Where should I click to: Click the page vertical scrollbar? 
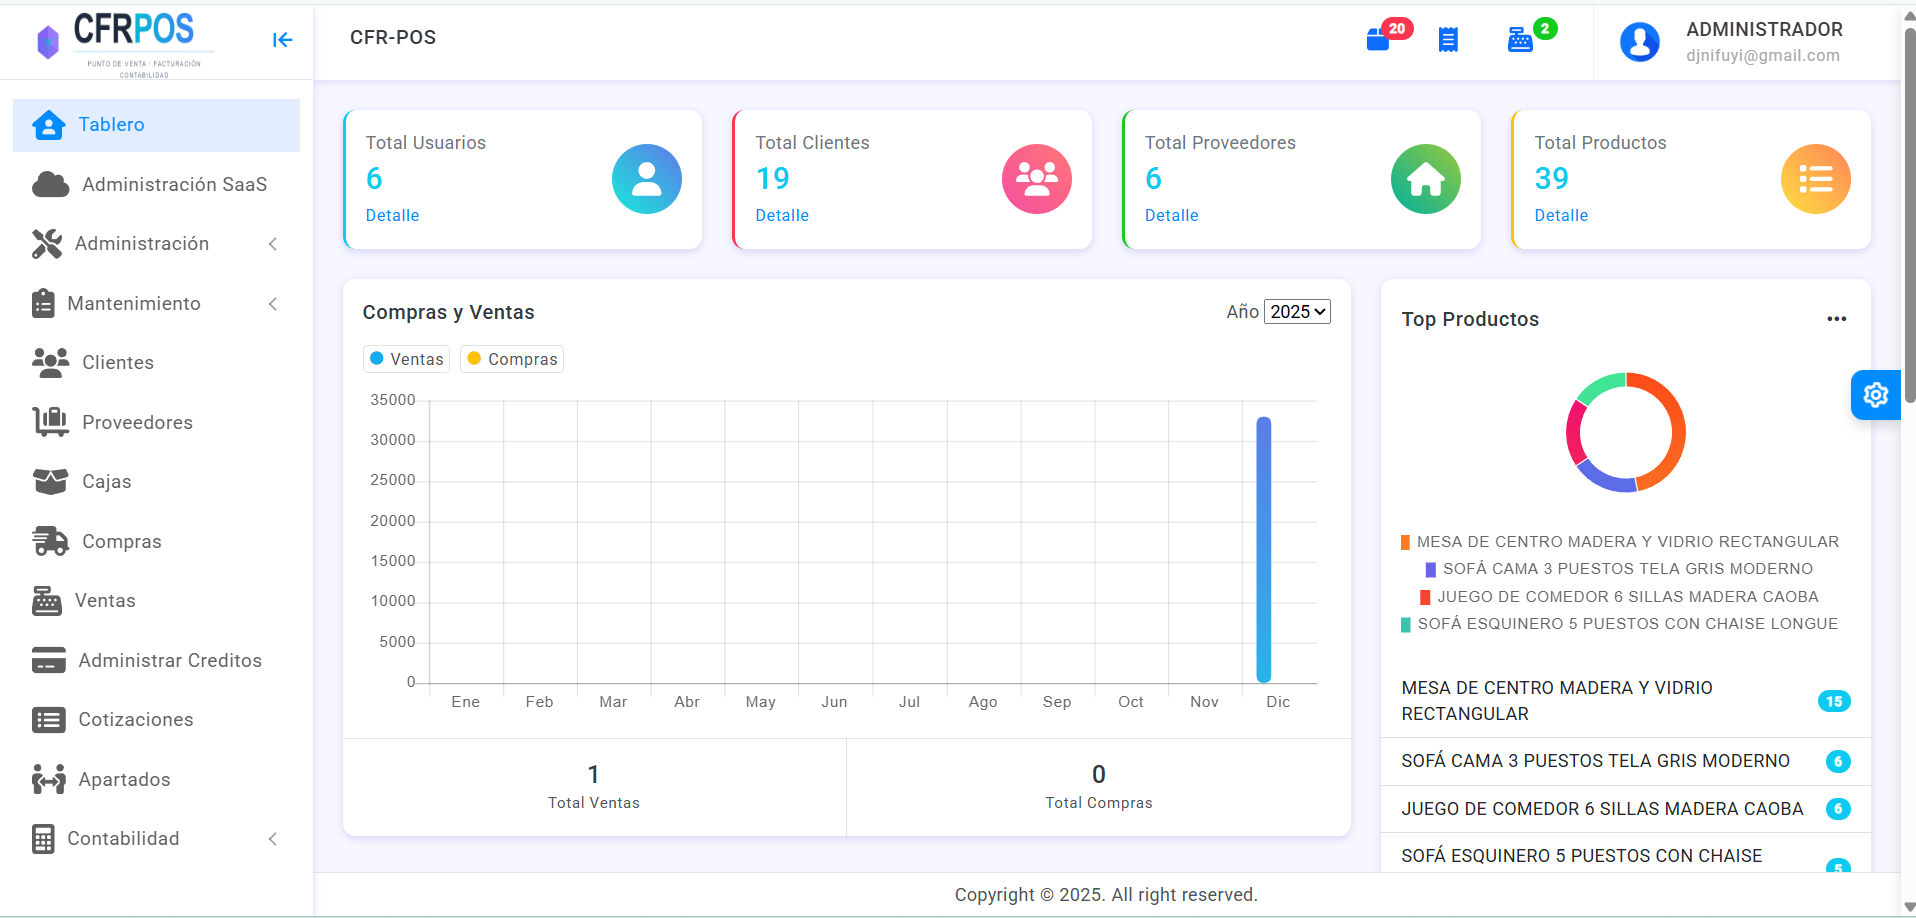coord(1909,215)
